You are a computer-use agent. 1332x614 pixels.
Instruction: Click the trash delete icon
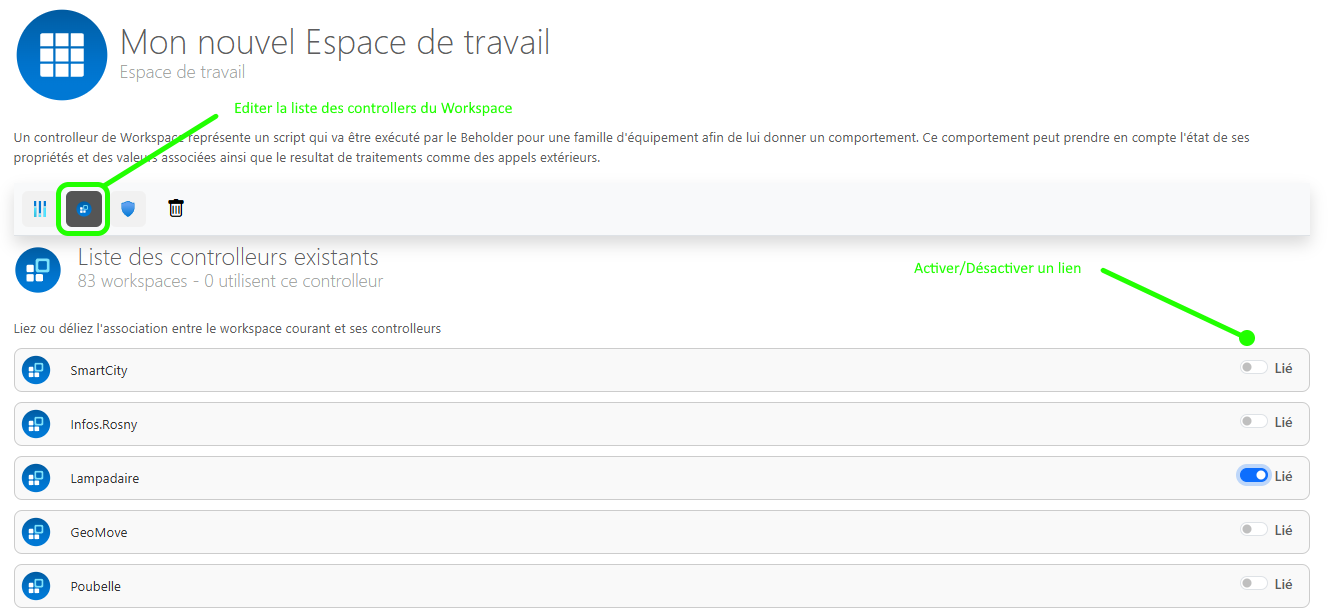pos(176,208)
